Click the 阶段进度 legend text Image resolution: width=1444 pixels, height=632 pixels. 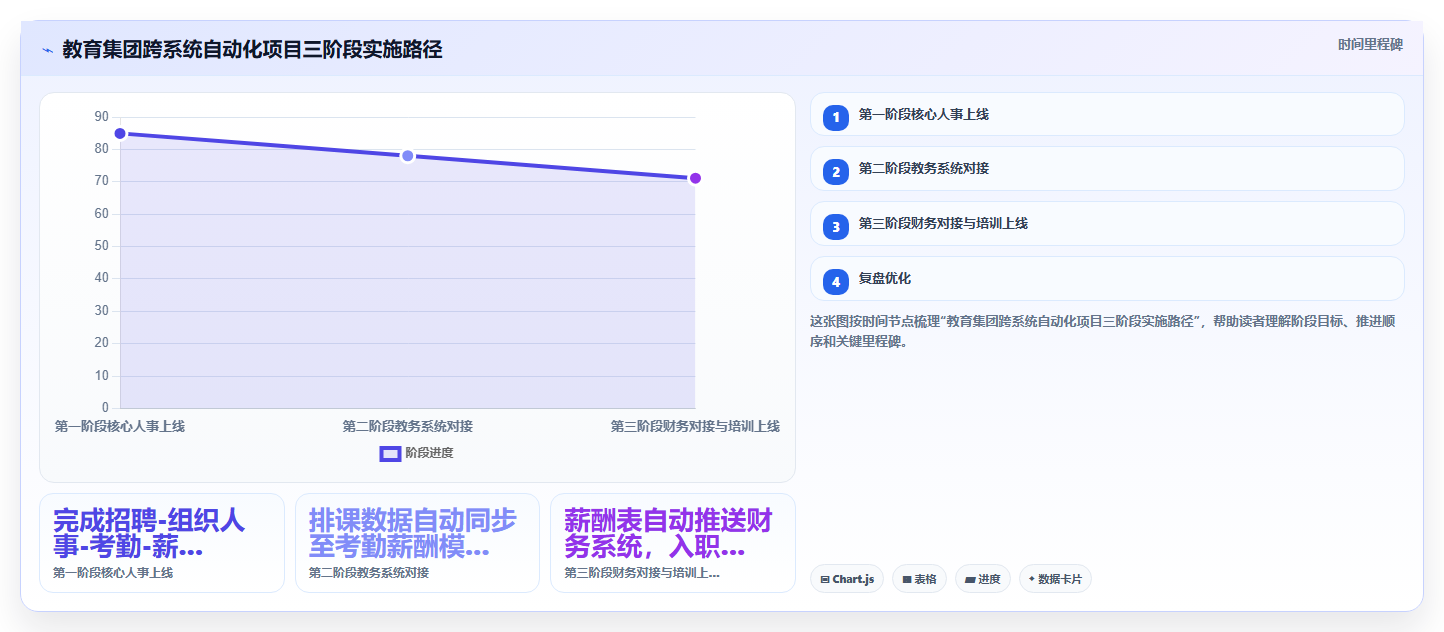coord(429,453)
